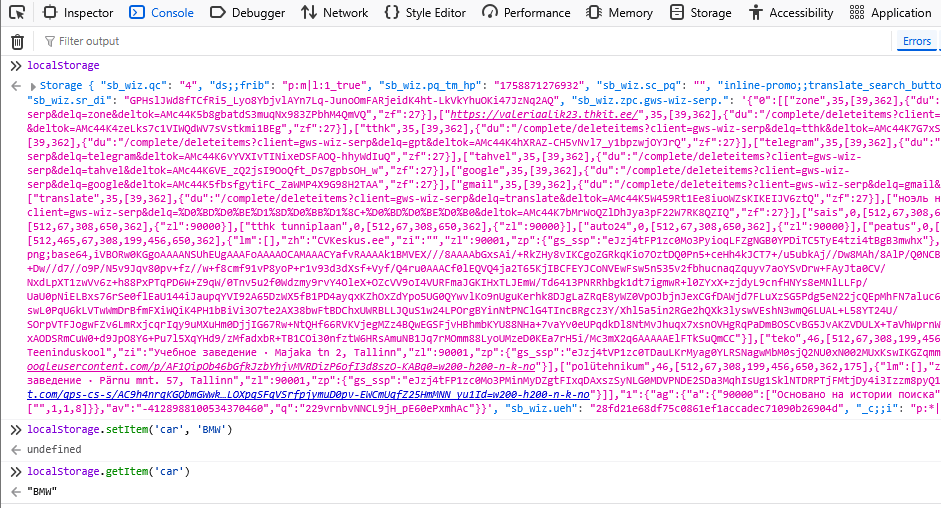This screenshot has height=508, width=941.
Task: Open the Accessibility panel
Action: (x=791, y=13)
